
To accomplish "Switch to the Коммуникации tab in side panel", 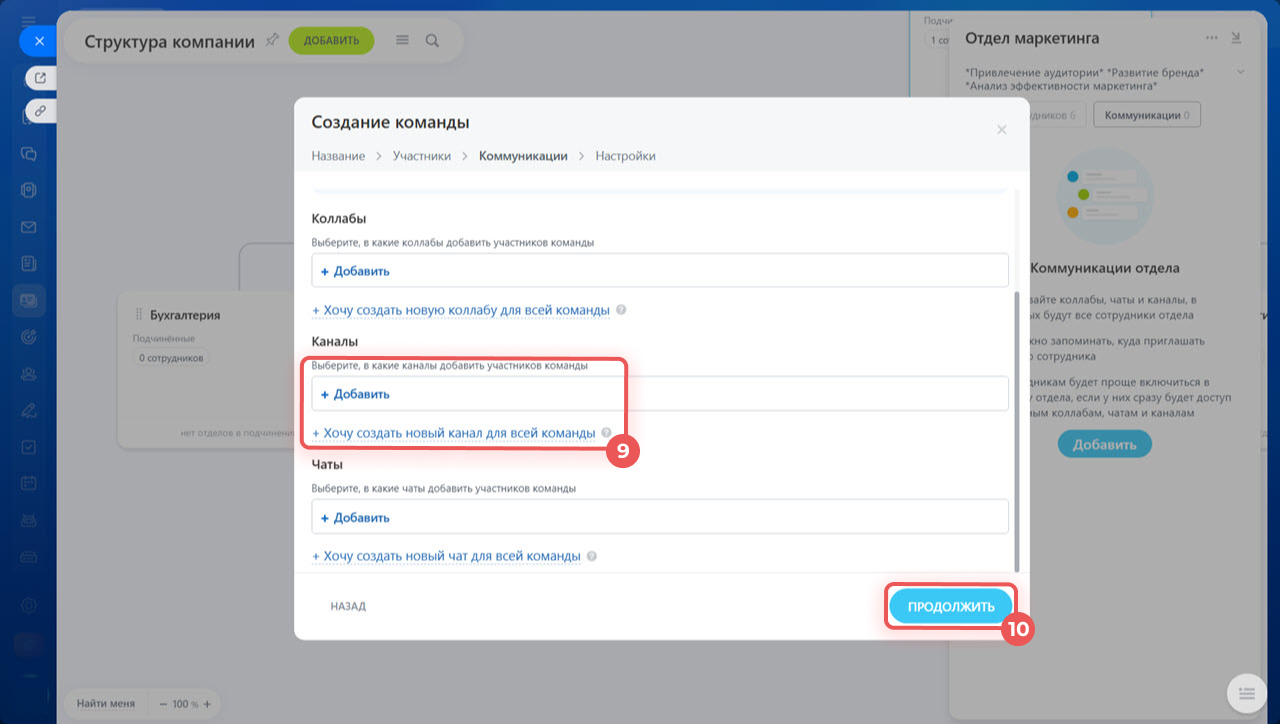I will 1146,115.
